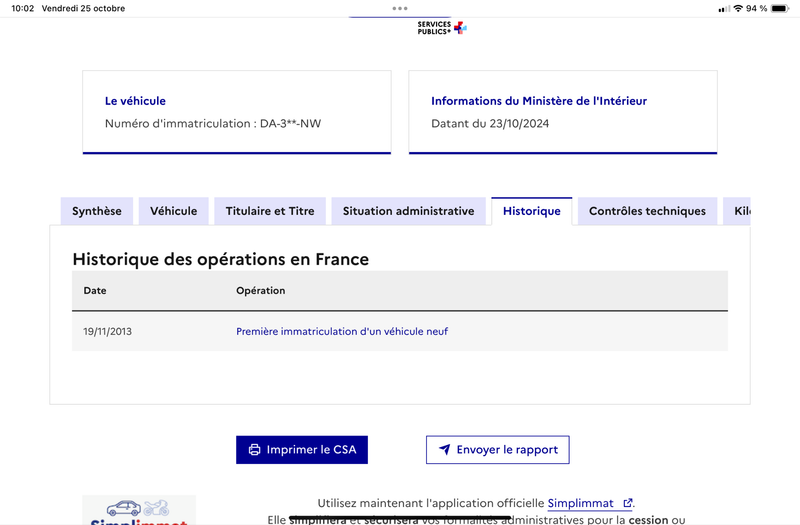
Task: Select the Historique tab
Action: [532, 211]
